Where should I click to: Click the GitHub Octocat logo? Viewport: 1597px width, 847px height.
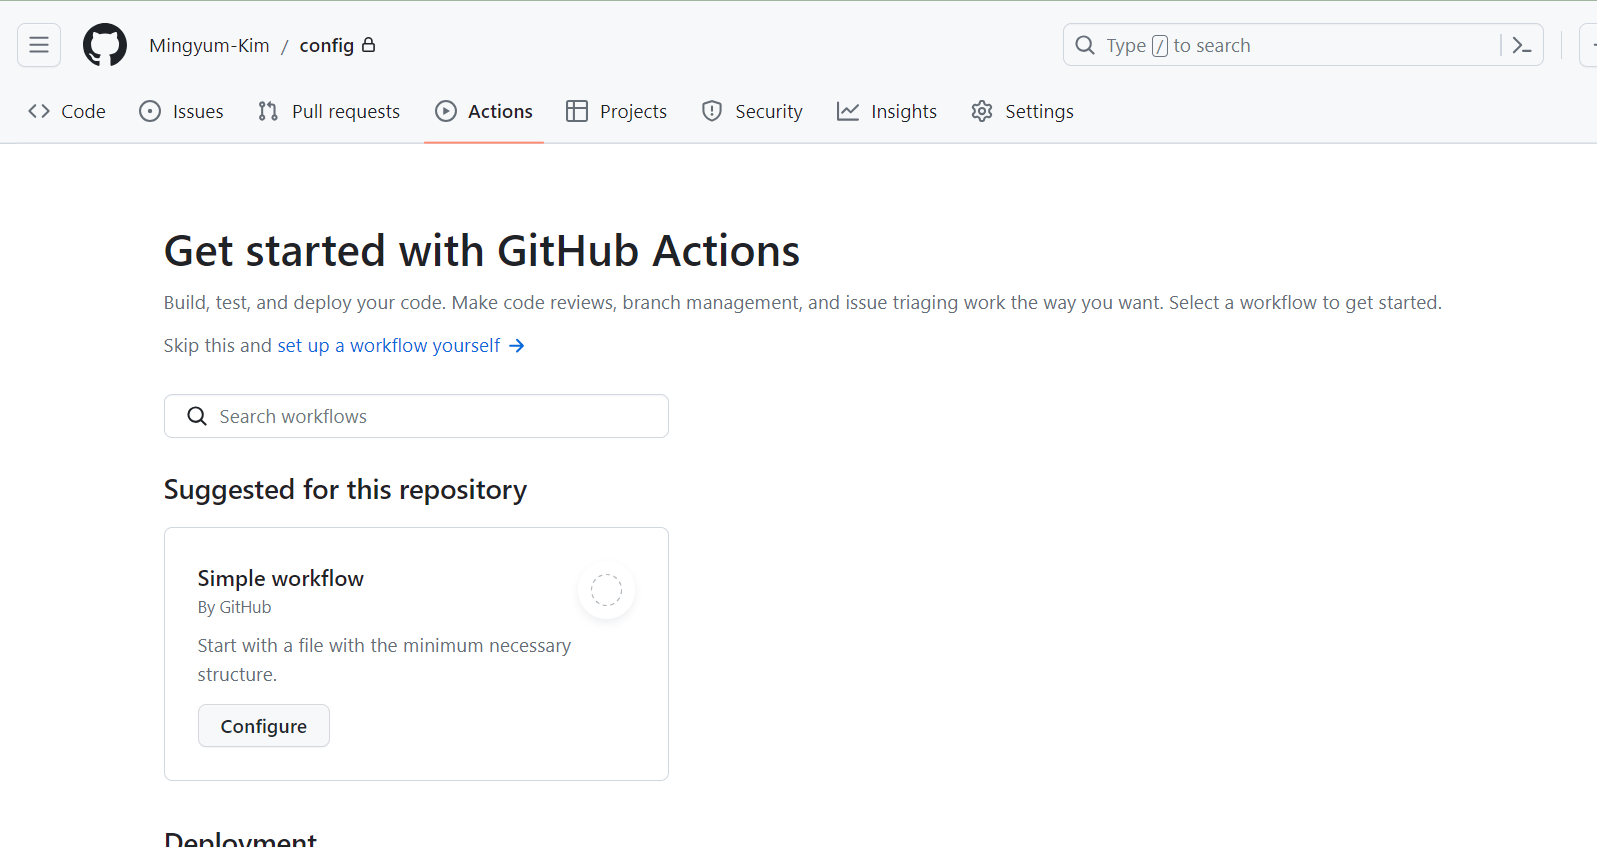(105, 45)
